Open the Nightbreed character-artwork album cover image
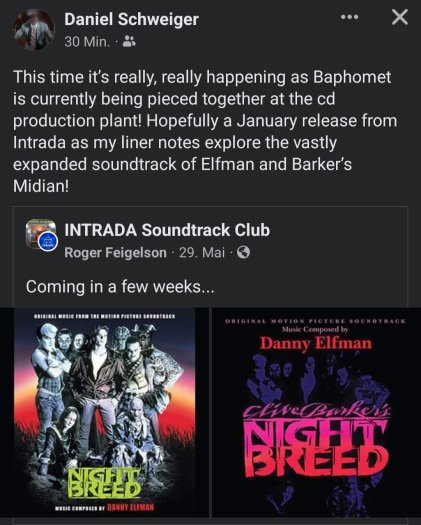Viewport: 421px width, 525px height. (x=104, y=412)
